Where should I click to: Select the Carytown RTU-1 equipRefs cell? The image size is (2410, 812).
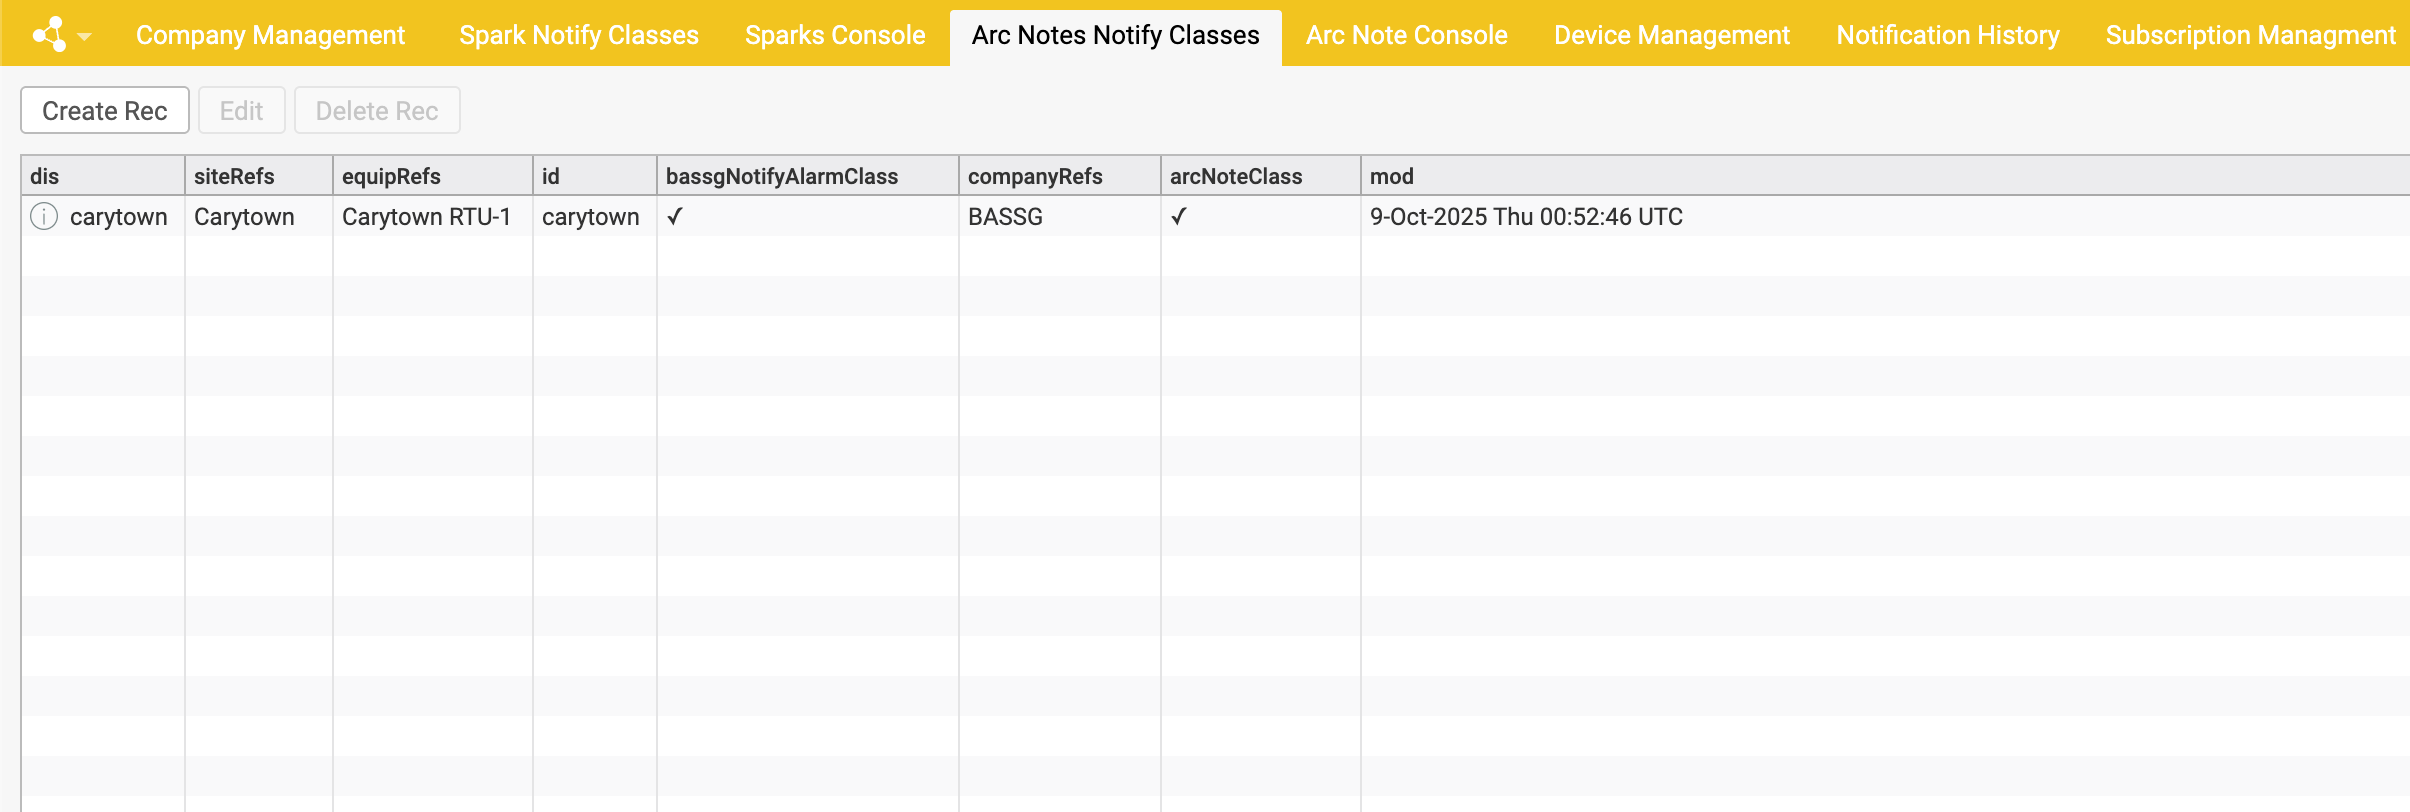coord(426,217)
